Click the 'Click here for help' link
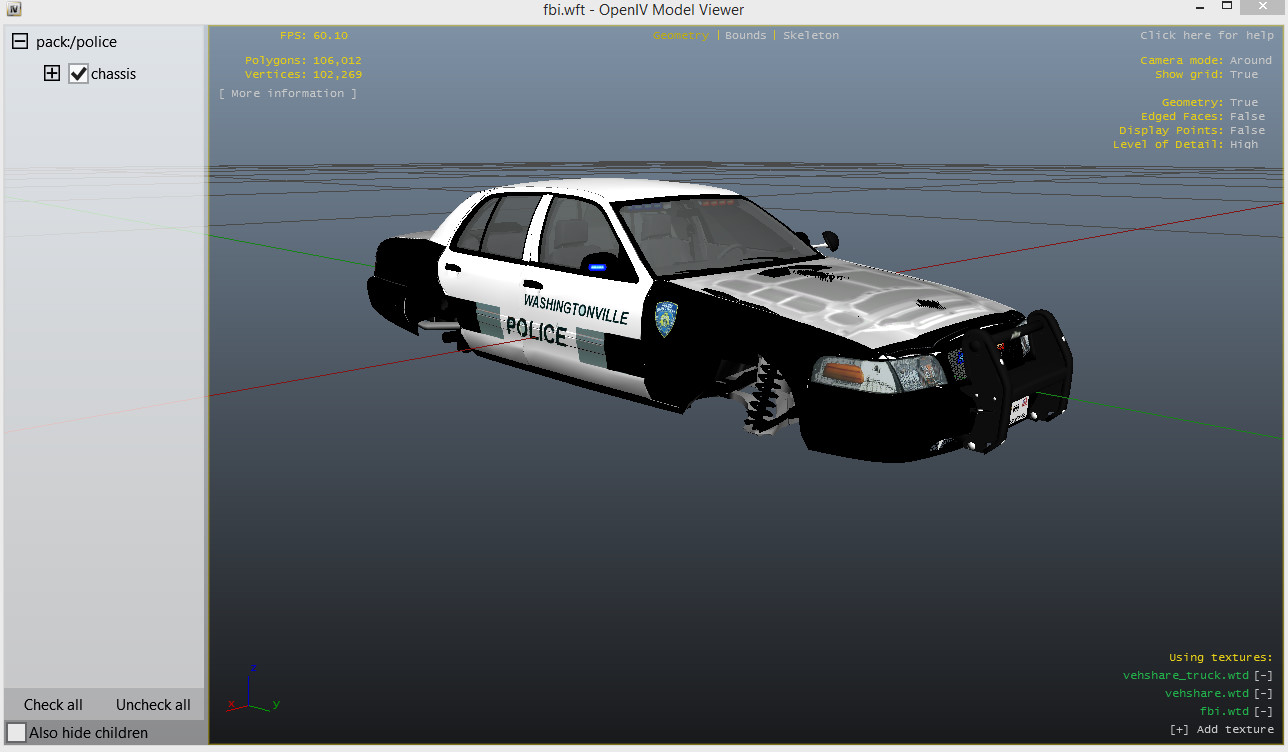Screen dimensions: 1288x752 tap(1207, 35)
